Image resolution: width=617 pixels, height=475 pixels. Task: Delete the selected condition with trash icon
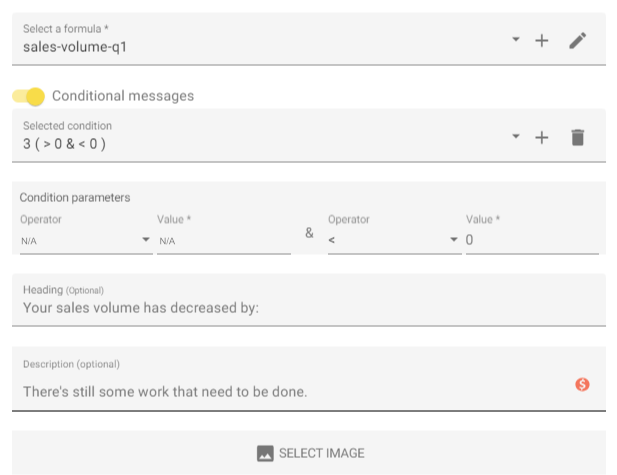577,137
